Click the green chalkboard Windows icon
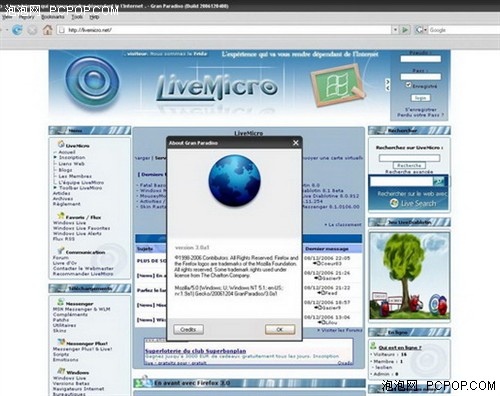The image size is (500, 396). click(337, 85)
